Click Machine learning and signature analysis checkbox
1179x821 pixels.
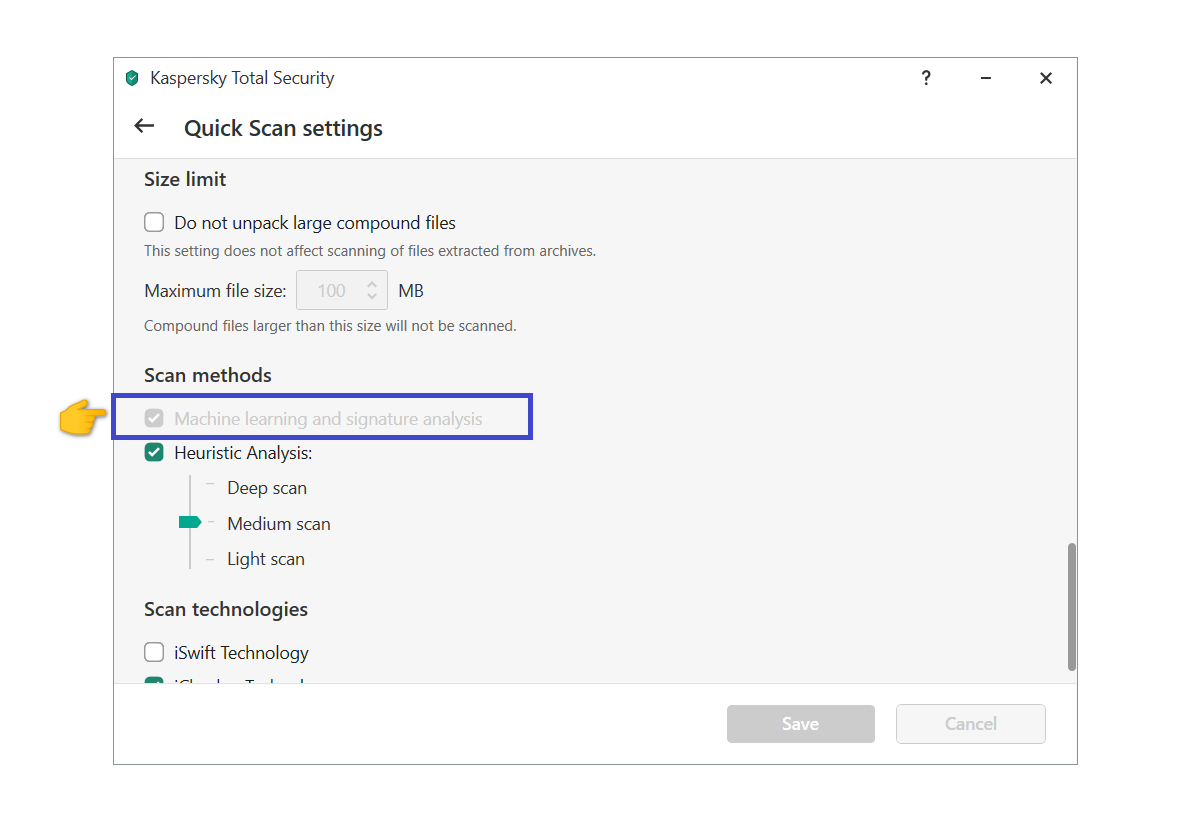click(x=154, y=419)
